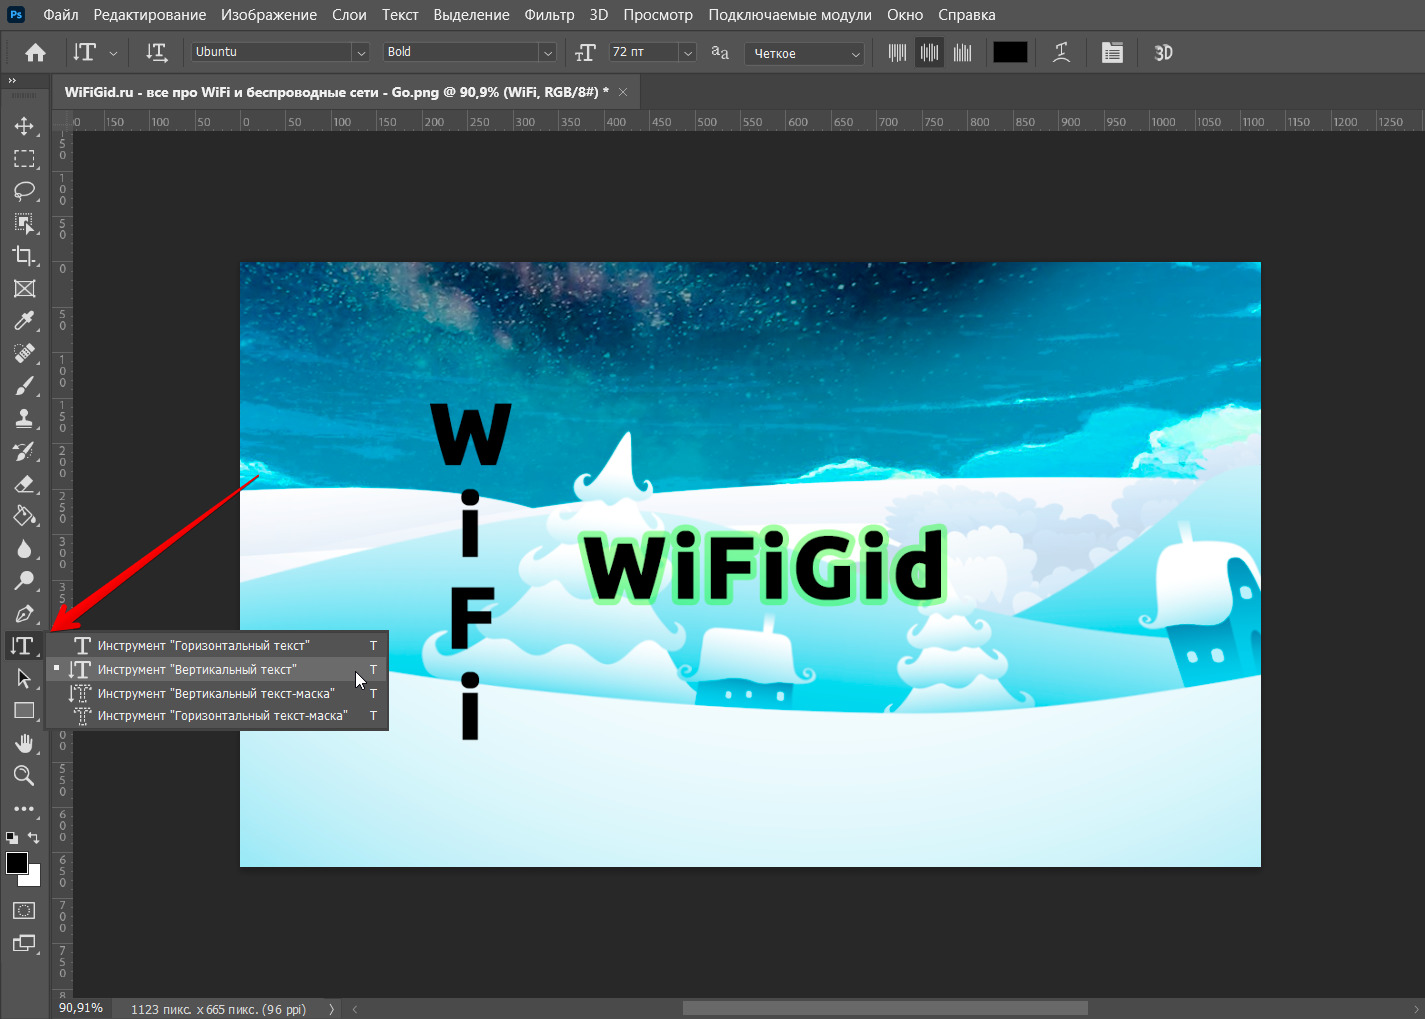Select the Rectangle shape tool
The width and height of the screenshot is (1425, 1019).
pyautogui.click(x=24, y=711)
